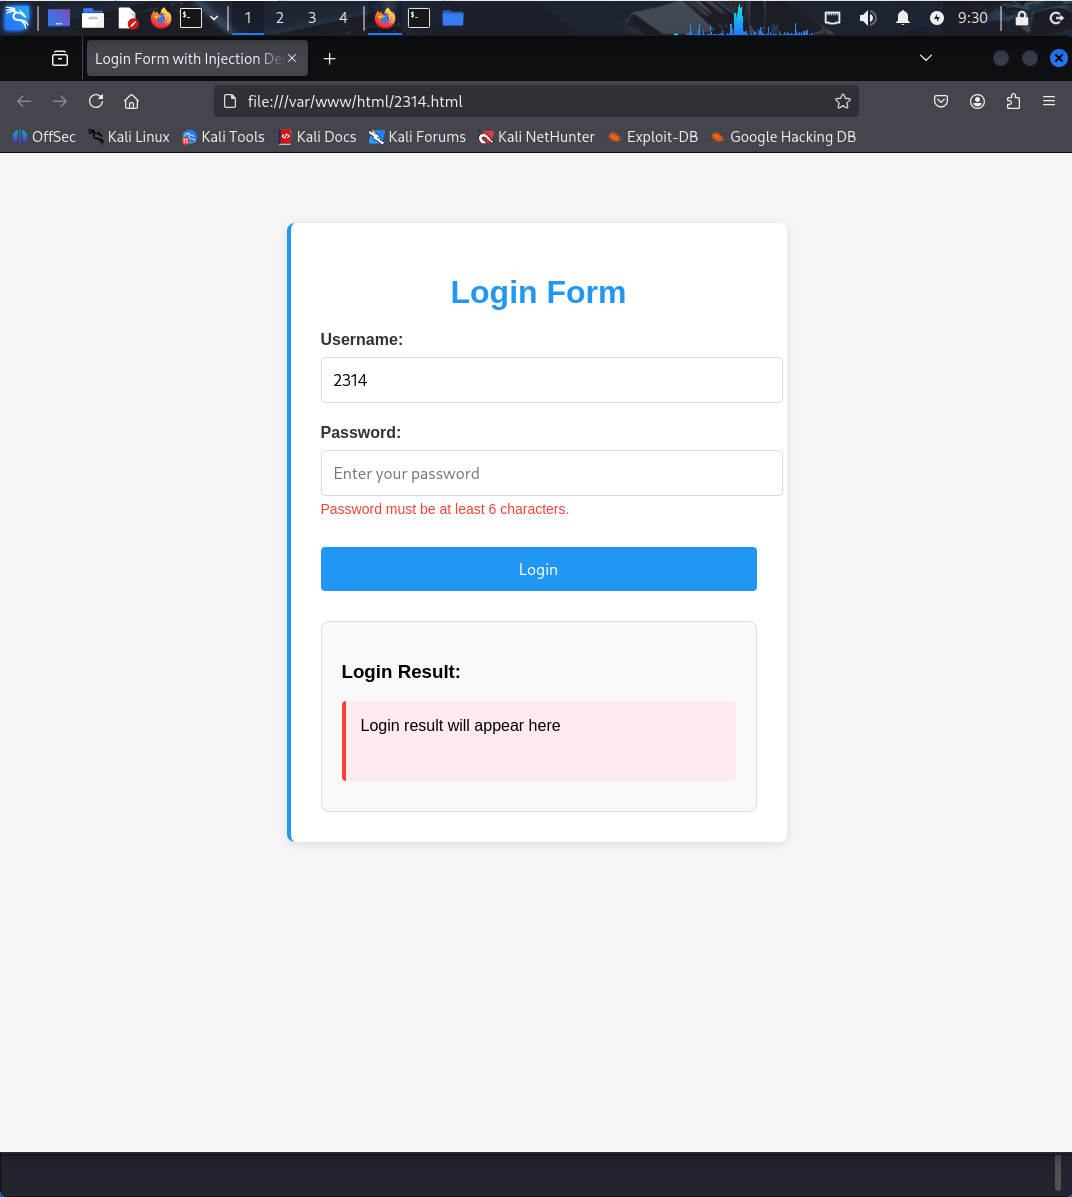Open the Pocket save icon

tap(941, 101)
